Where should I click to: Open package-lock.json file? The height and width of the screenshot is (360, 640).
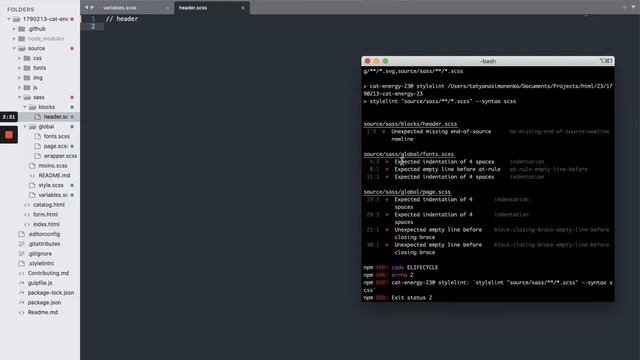51,293
